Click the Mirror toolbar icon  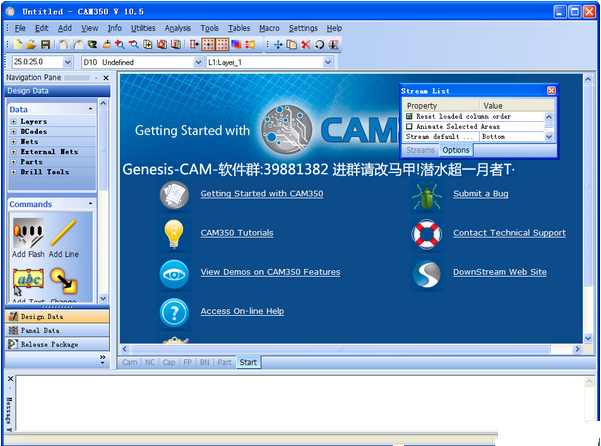(333, 45)
